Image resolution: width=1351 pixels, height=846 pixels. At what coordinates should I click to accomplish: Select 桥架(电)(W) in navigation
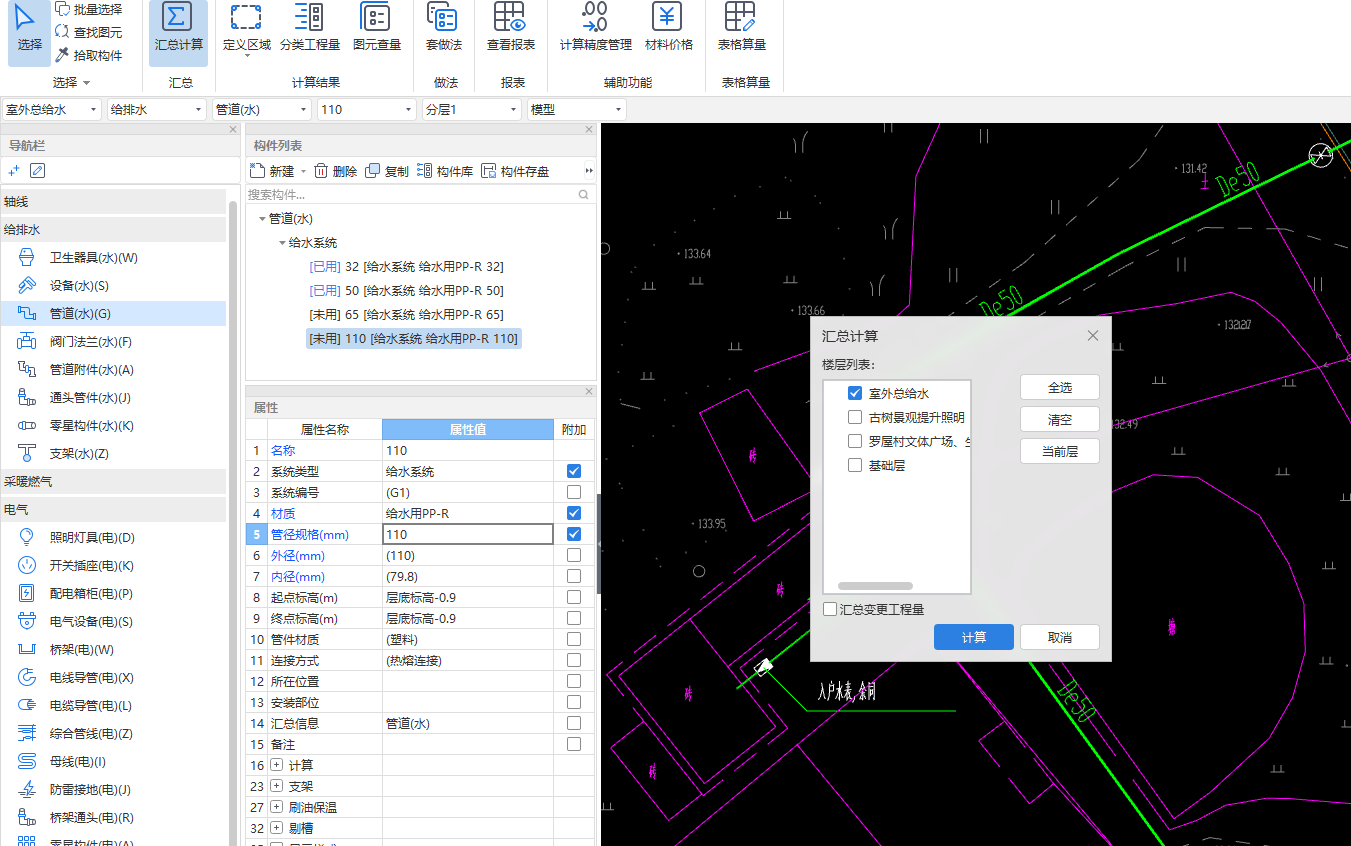click(113, 650)
